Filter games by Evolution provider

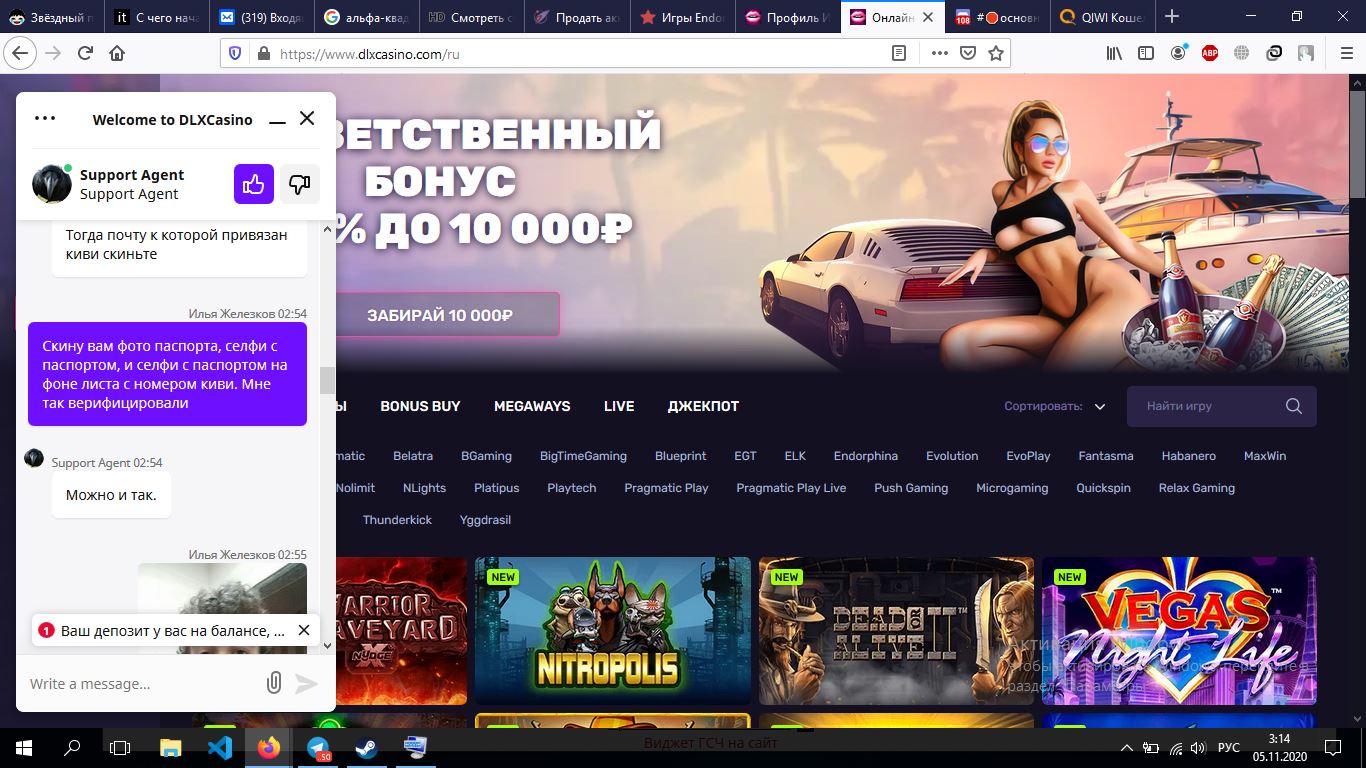[x=952, y=456]
